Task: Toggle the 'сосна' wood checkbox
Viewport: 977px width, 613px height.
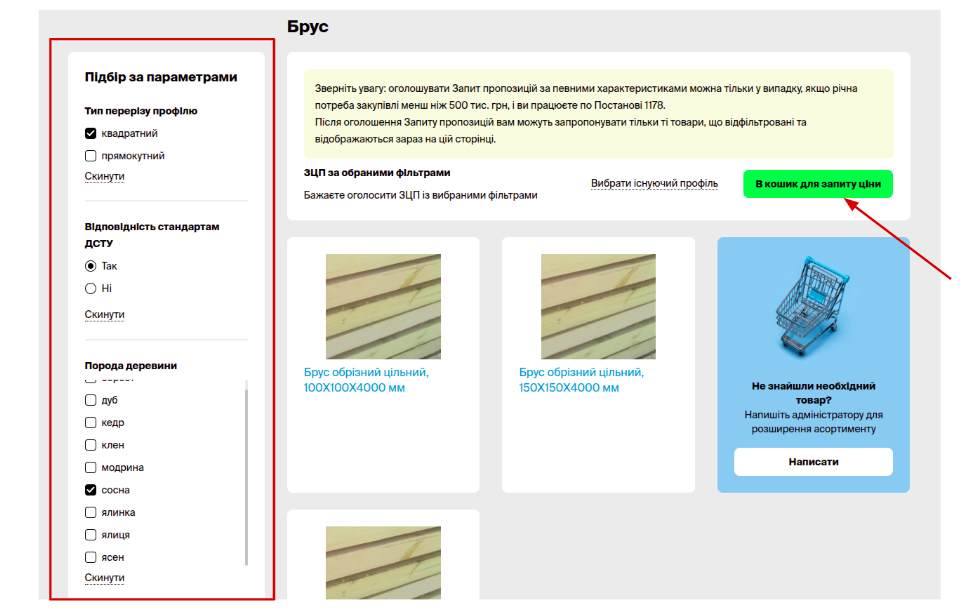Action: [91, 490]
